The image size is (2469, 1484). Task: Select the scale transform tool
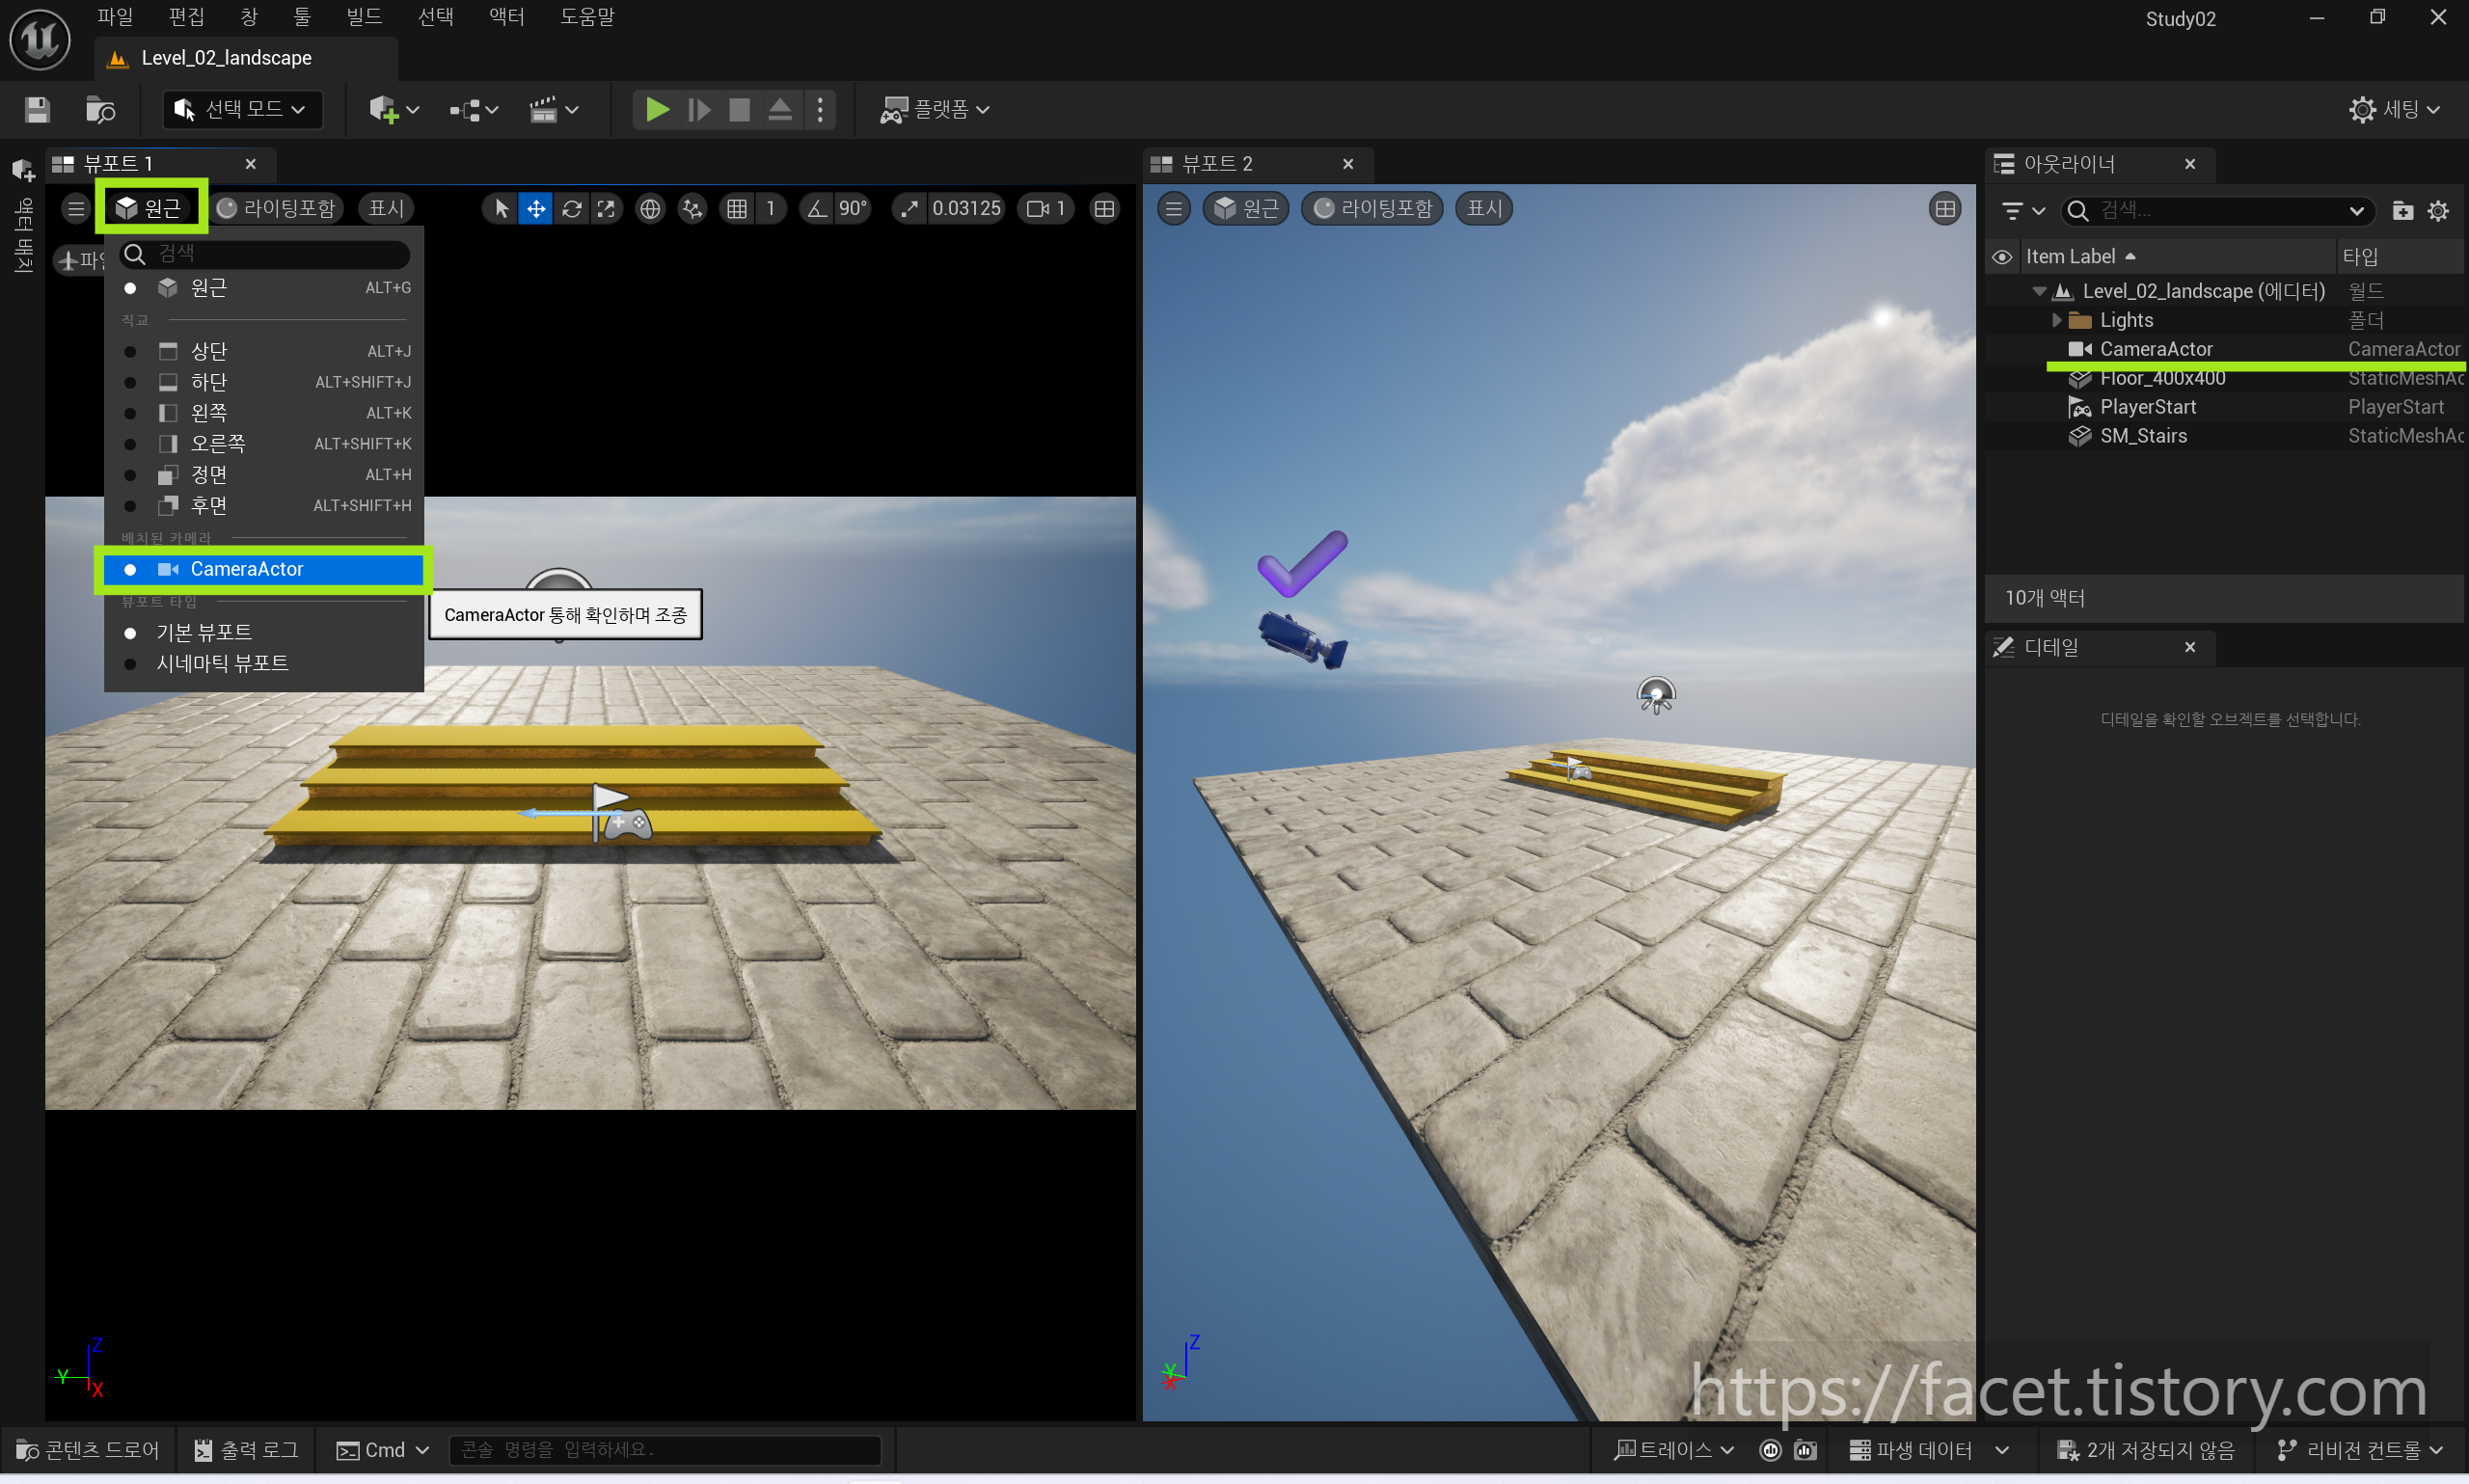tap(606, 208)
